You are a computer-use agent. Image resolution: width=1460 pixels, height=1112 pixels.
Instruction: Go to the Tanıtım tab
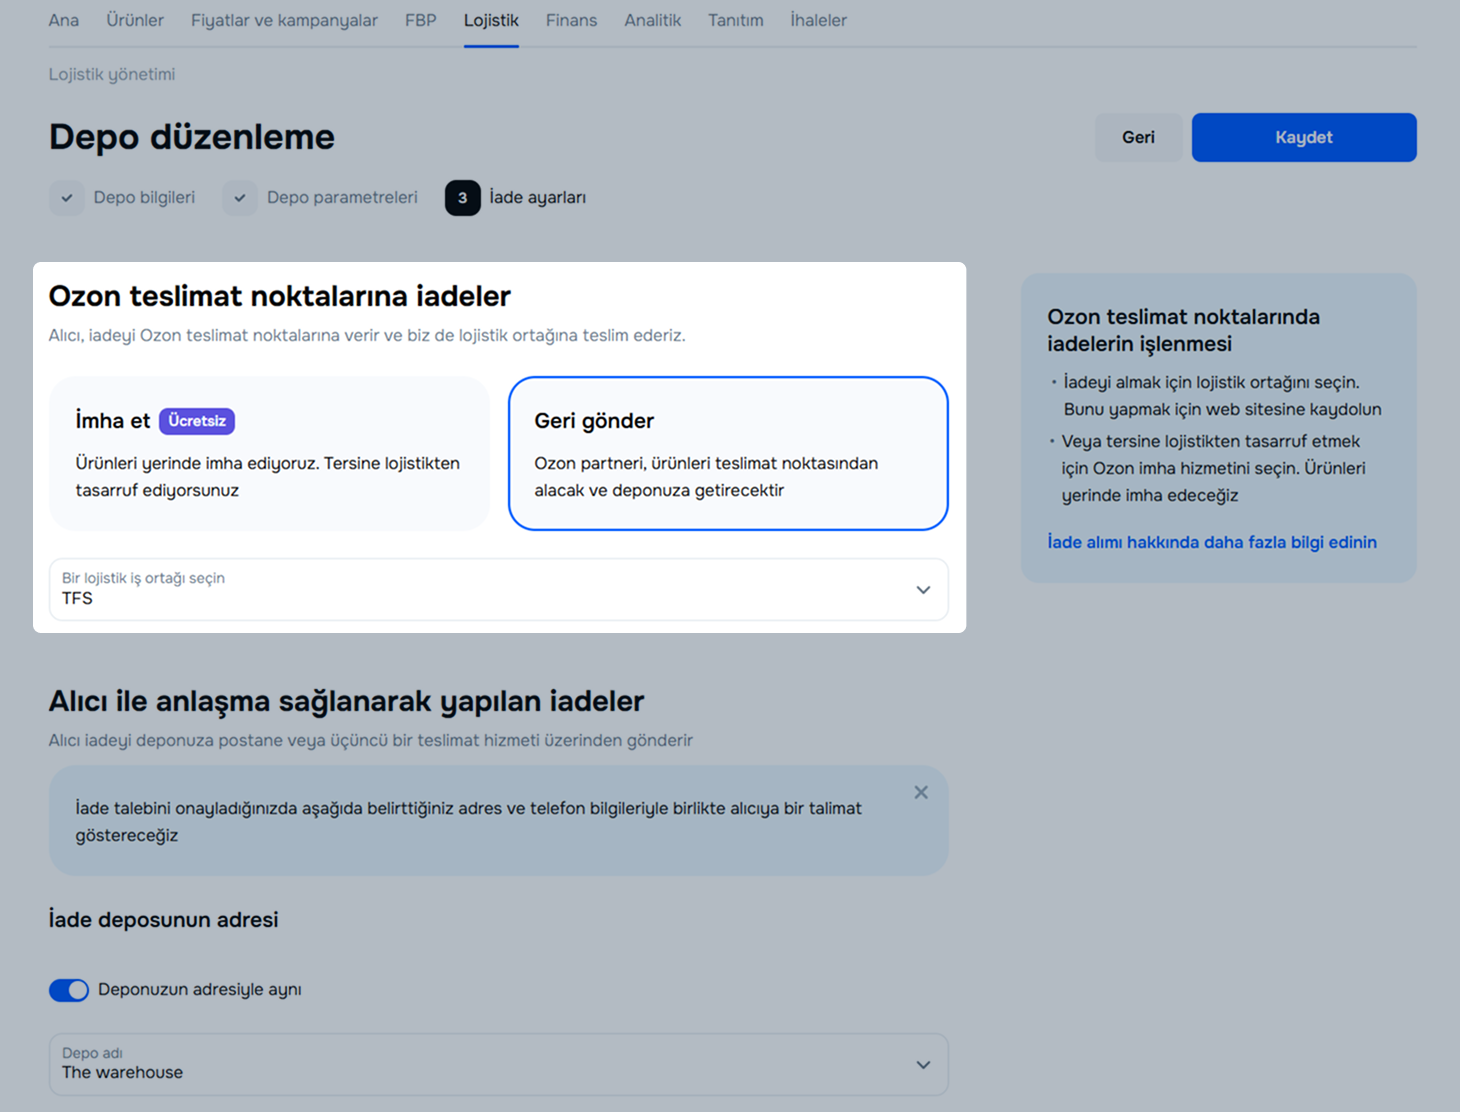point(735,20)
